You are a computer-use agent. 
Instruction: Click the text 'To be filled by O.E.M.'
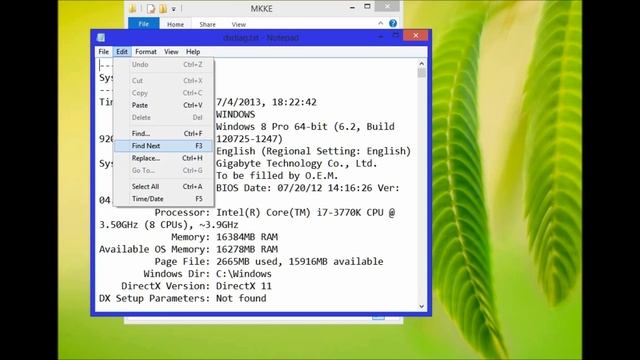click(x=277, y=176)
